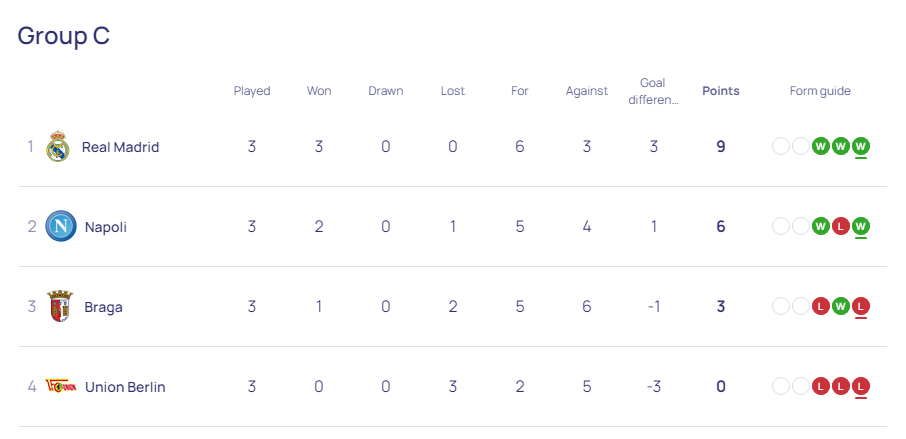Viewport: 906px width, 439px height.
Task: Open the Napoli team link
Action: point(105,227)
